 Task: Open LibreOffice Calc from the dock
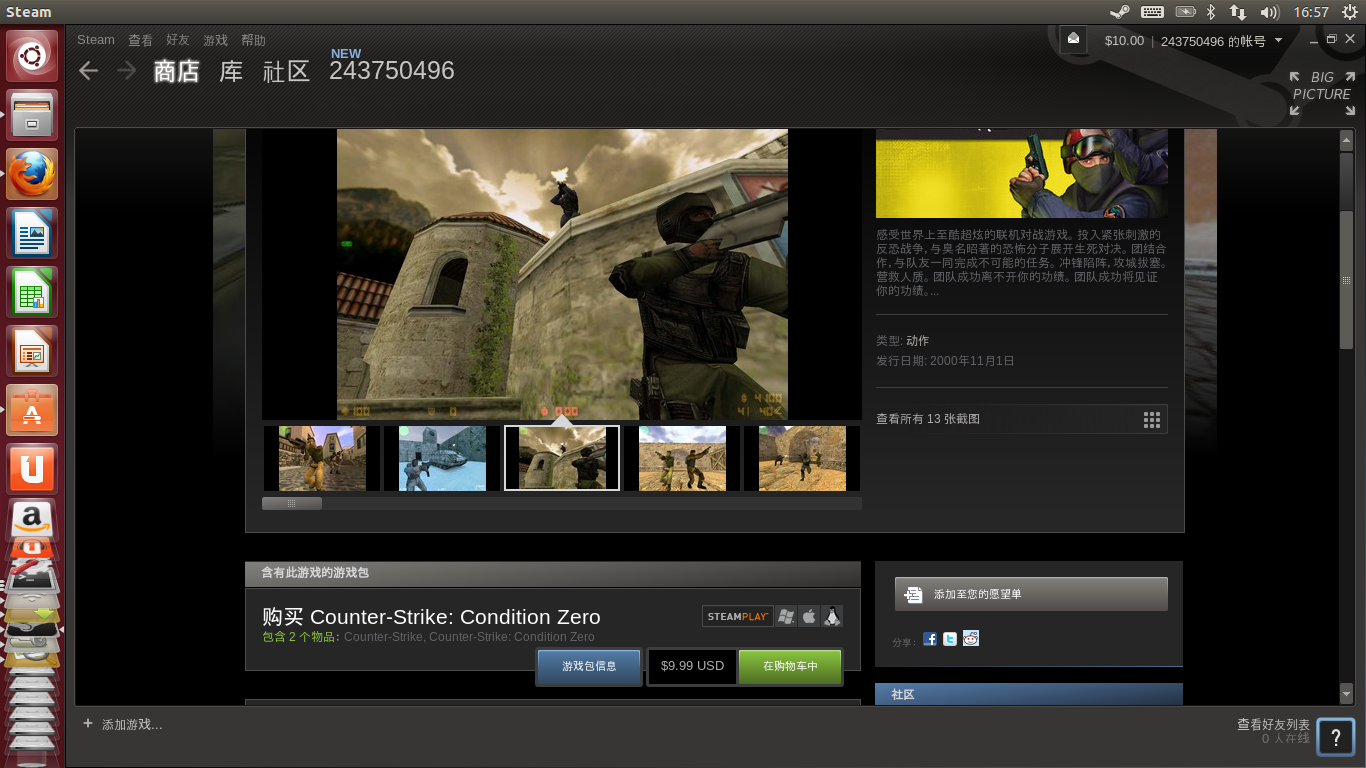click(32, 292)
